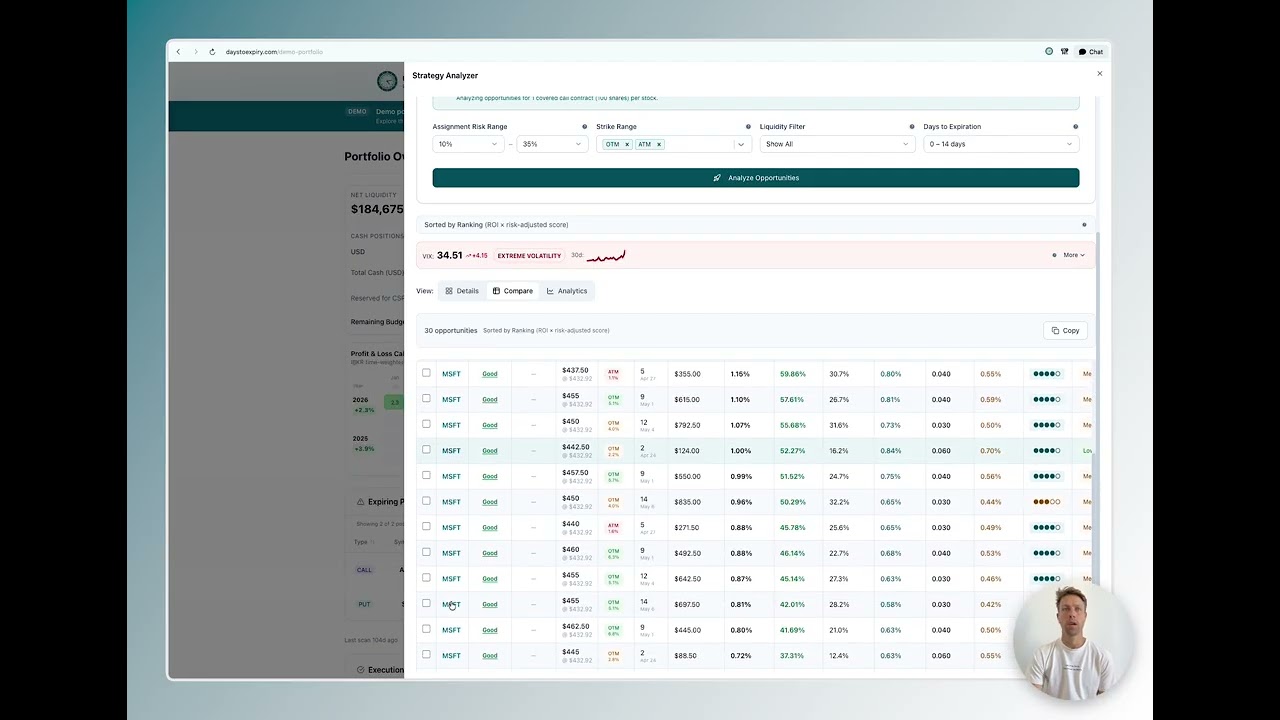Reload the page with refresh icon
Viewport: 1280px width, 720px height.
tap(212, 52)
